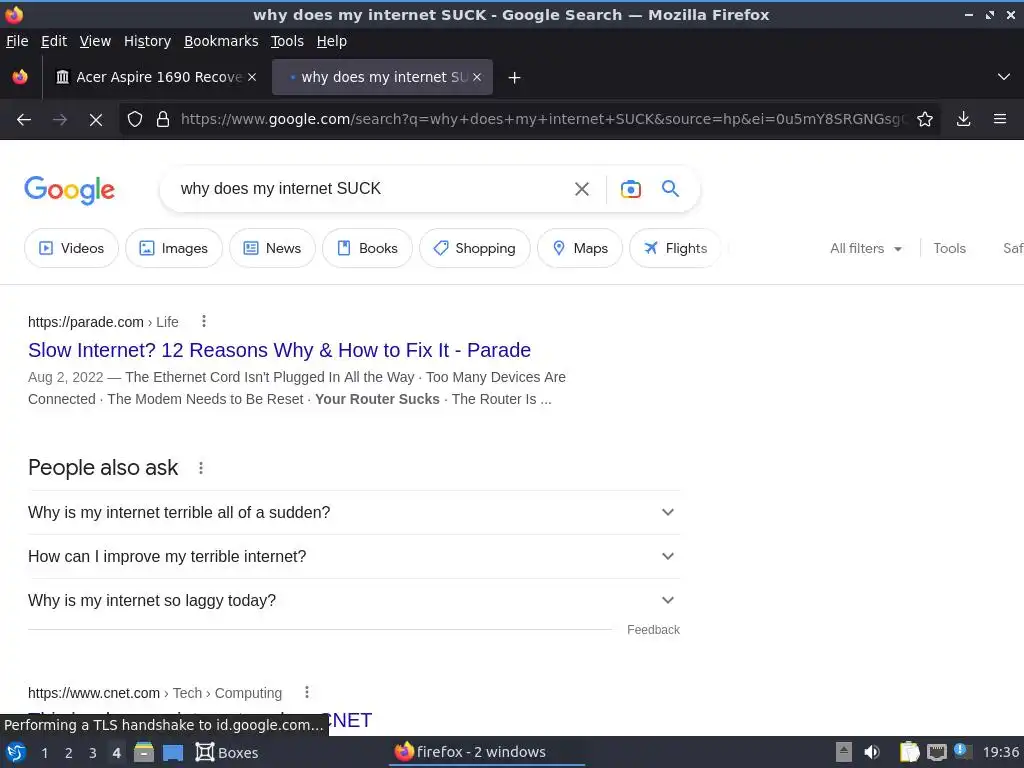Filter results by Maps
The width and height of the screenshot is (1024, 768).
580,248
